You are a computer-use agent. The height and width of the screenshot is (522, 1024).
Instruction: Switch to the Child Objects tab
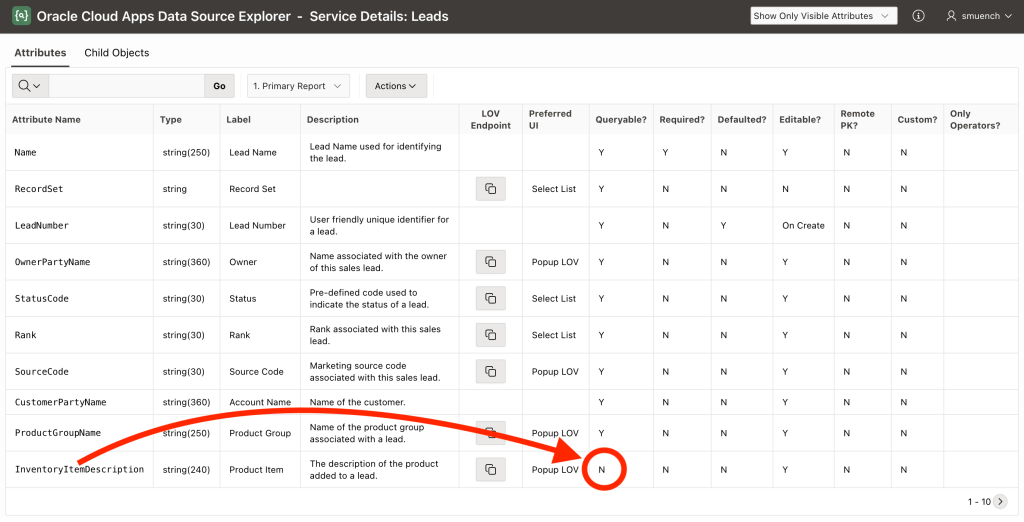point(117,53)
